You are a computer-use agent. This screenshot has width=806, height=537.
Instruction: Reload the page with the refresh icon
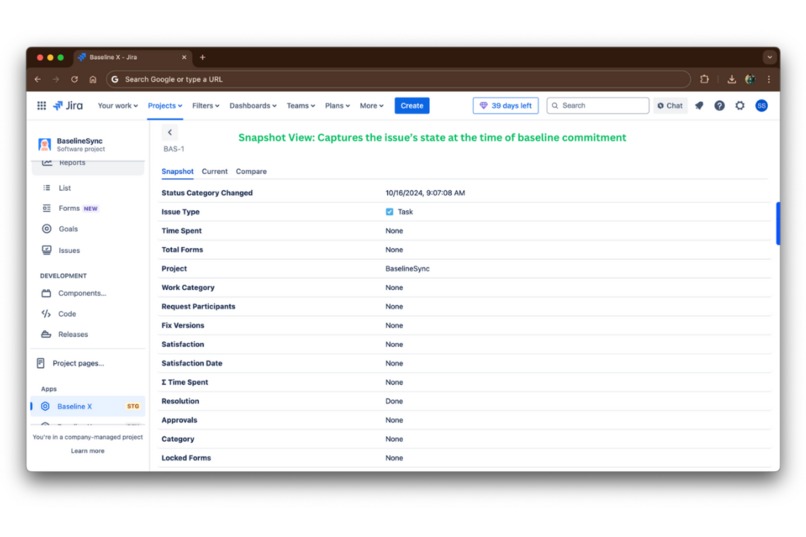(x=75, y=79)
